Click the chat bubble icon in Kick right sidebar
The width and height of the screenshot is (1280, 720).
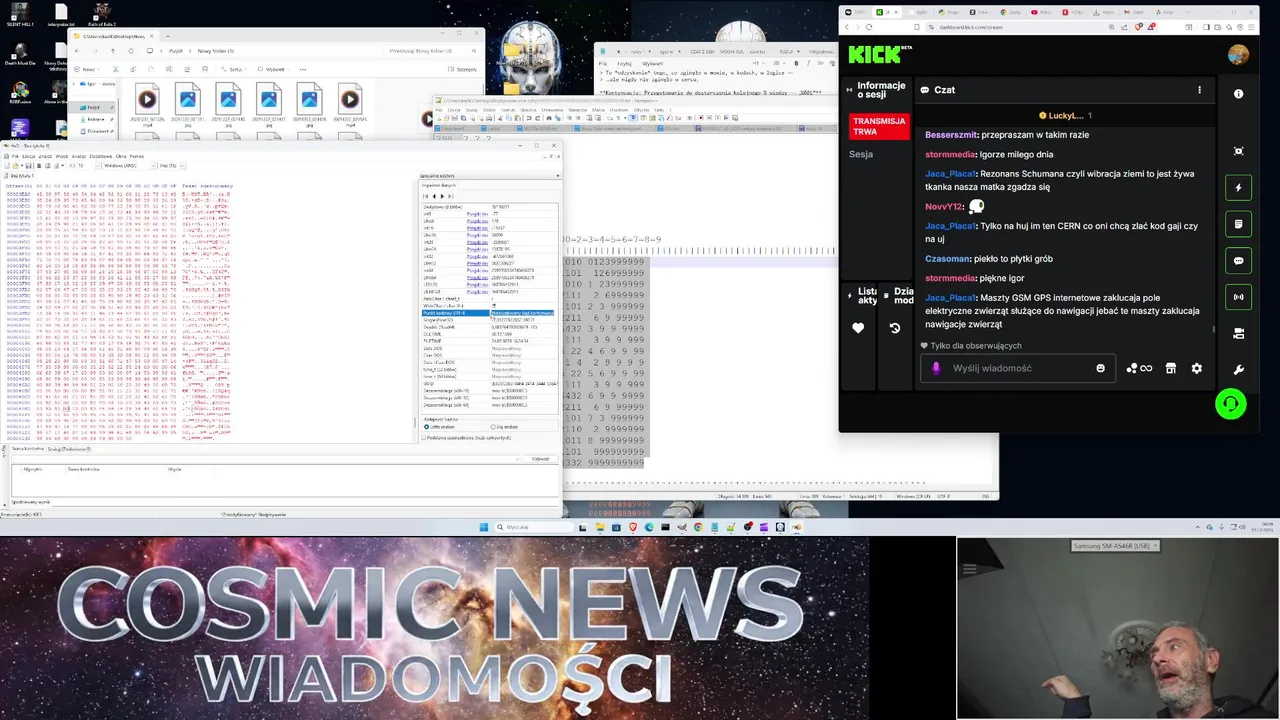pos(1238,260)
